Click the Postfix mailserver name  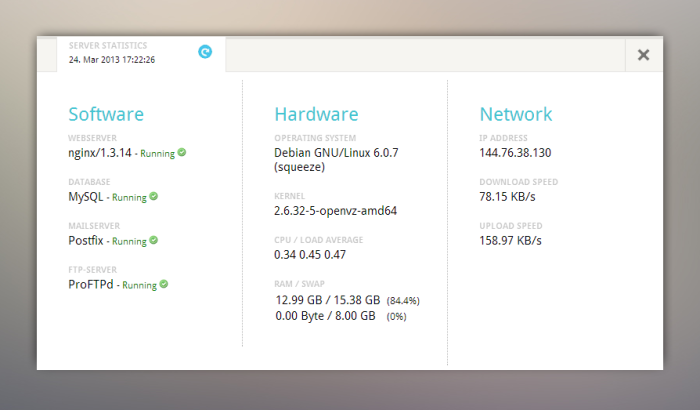(86, 241)
